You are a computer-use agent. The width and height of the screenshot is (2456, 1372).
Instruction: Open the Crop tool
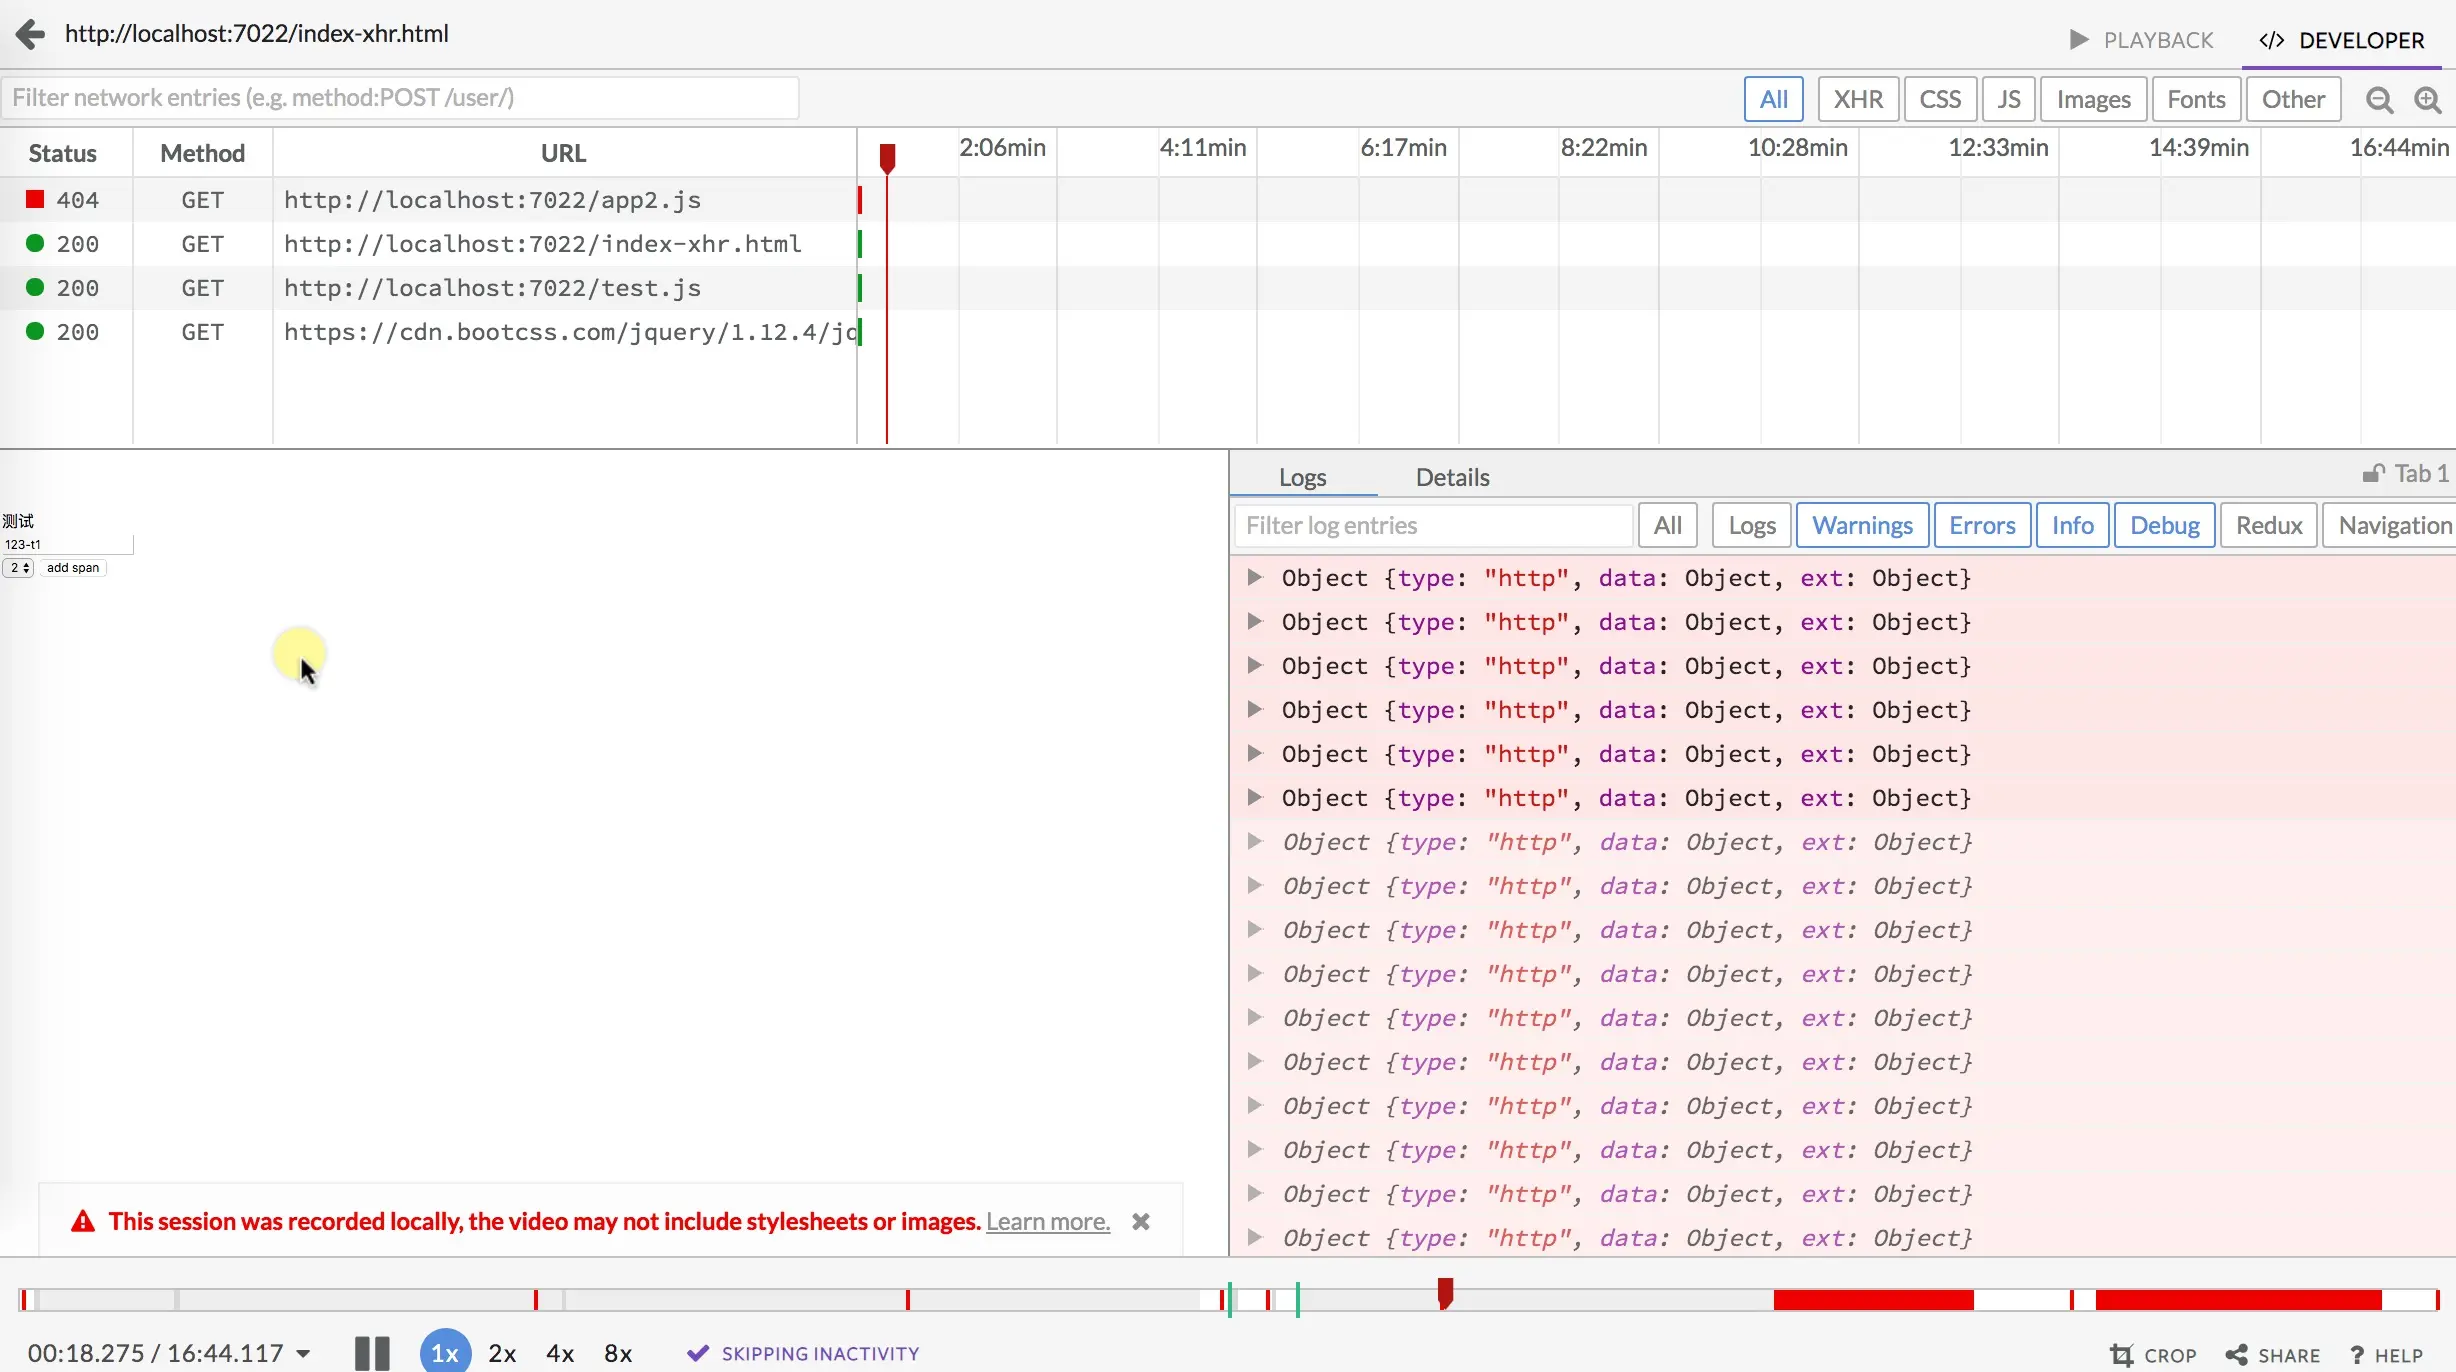pyautogui.click(x=2153, y=1355)
